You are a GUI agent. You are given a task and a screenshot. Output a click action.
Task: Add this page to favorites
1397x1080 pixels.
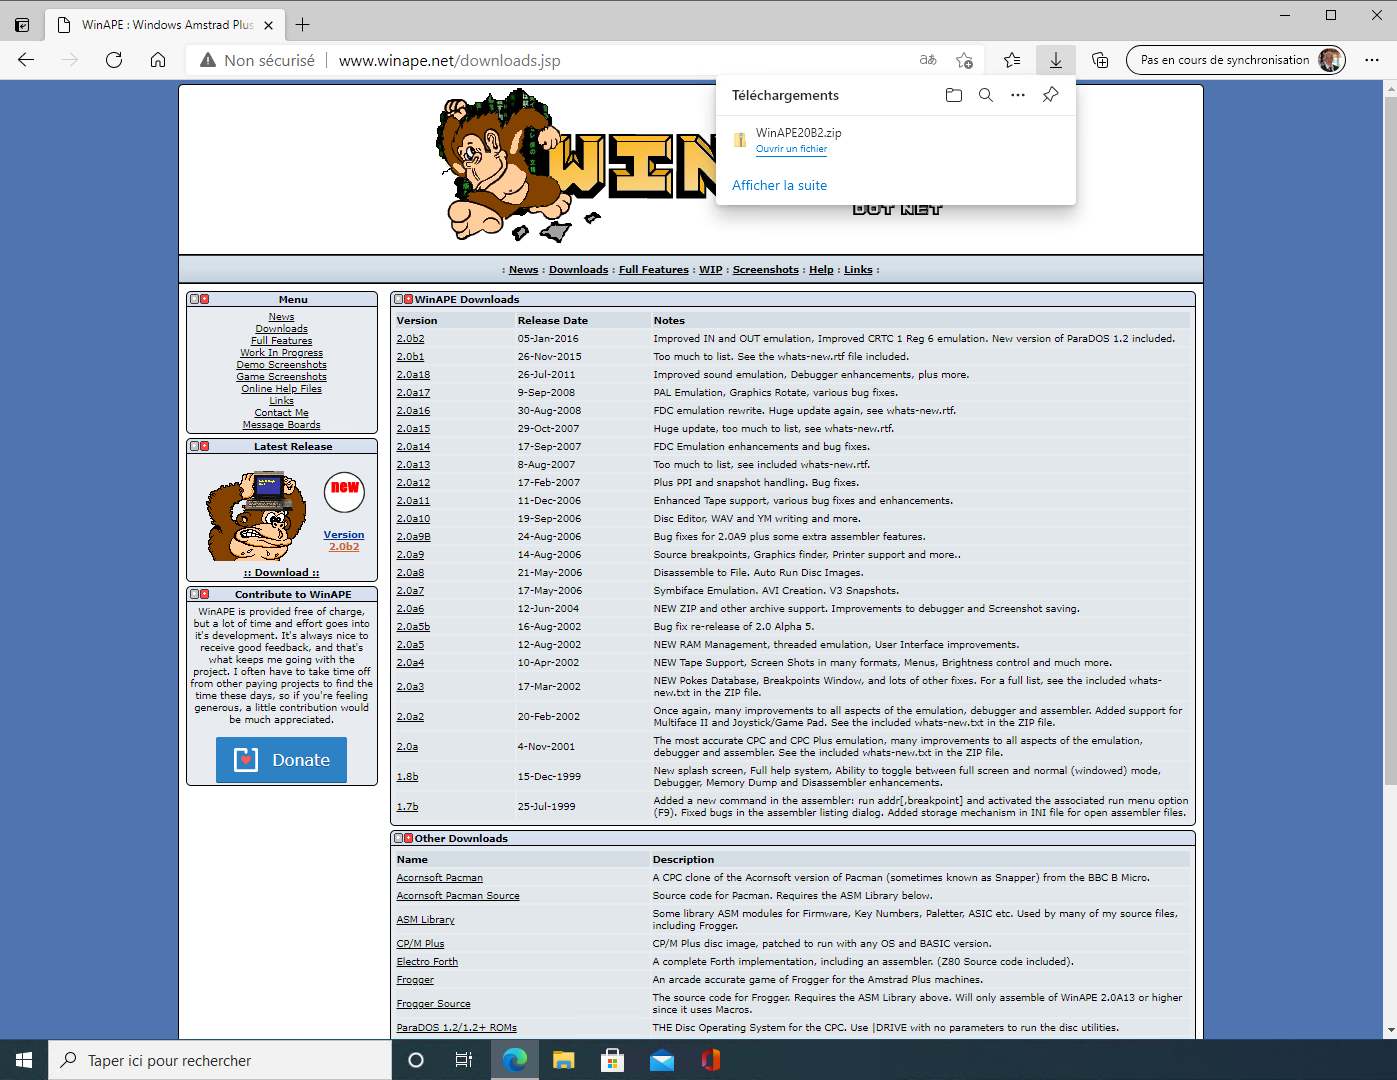click(964, 60)
